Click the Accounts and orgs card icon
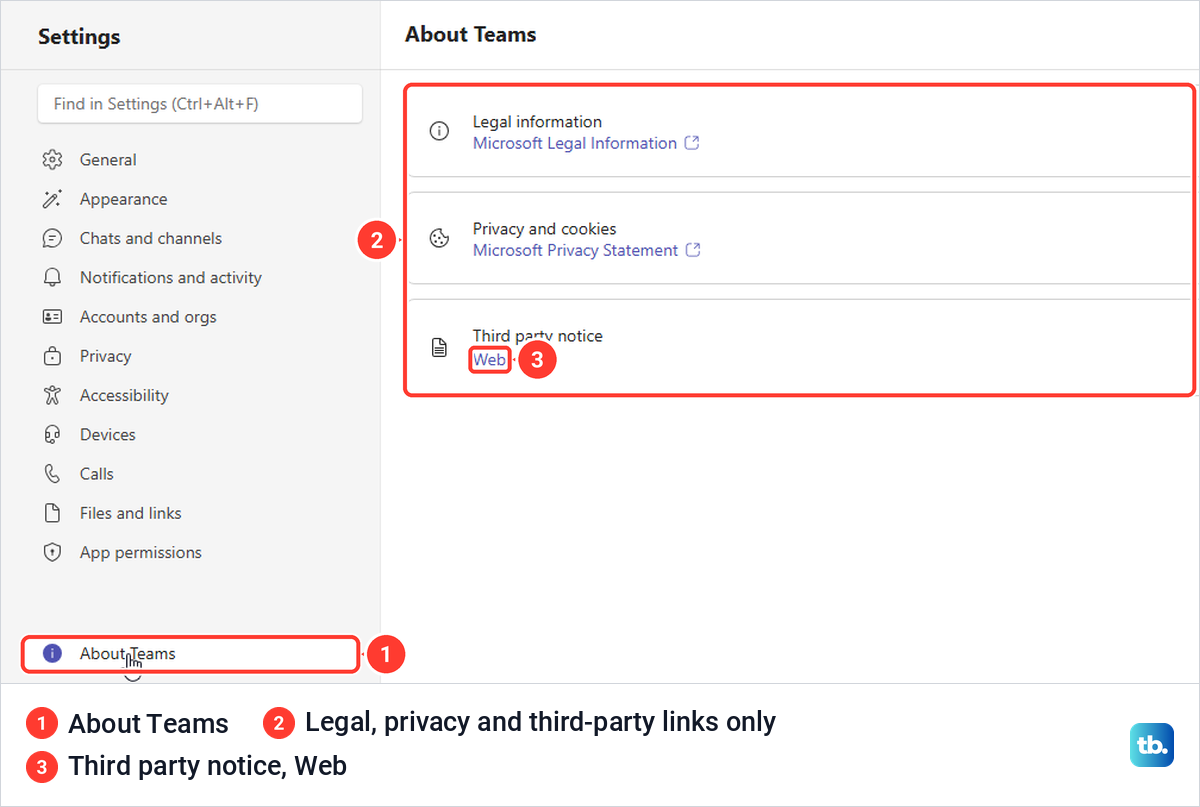This screenshot has width=1200, height=807. 53,317
